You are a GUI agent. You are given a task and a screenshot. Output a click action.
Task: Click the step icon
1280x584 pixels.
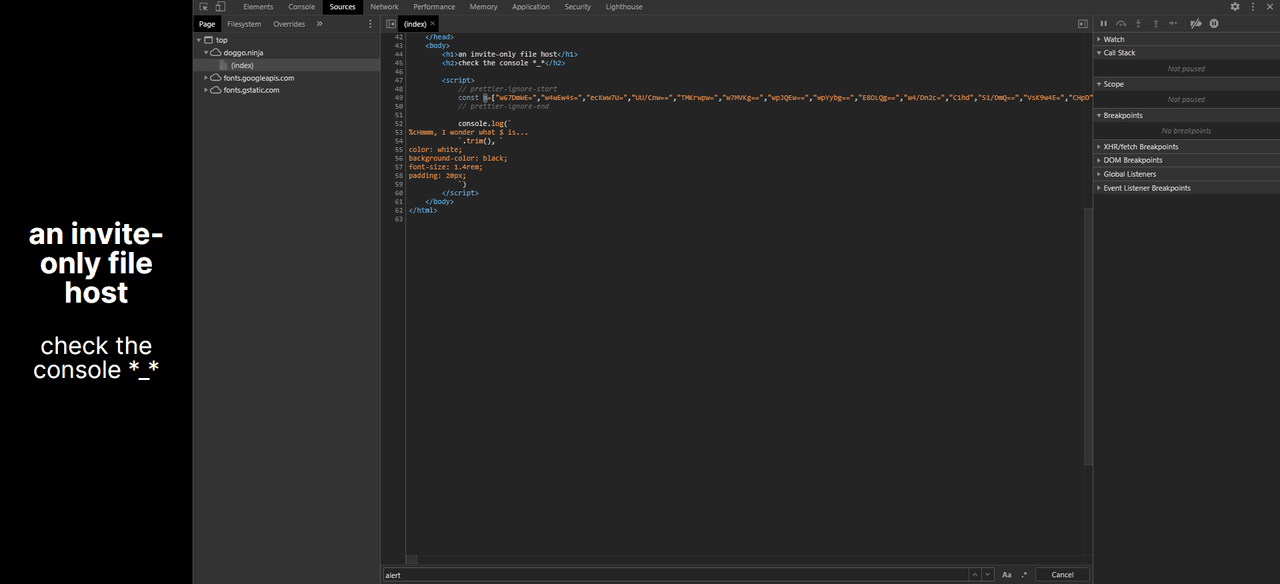1173,24
